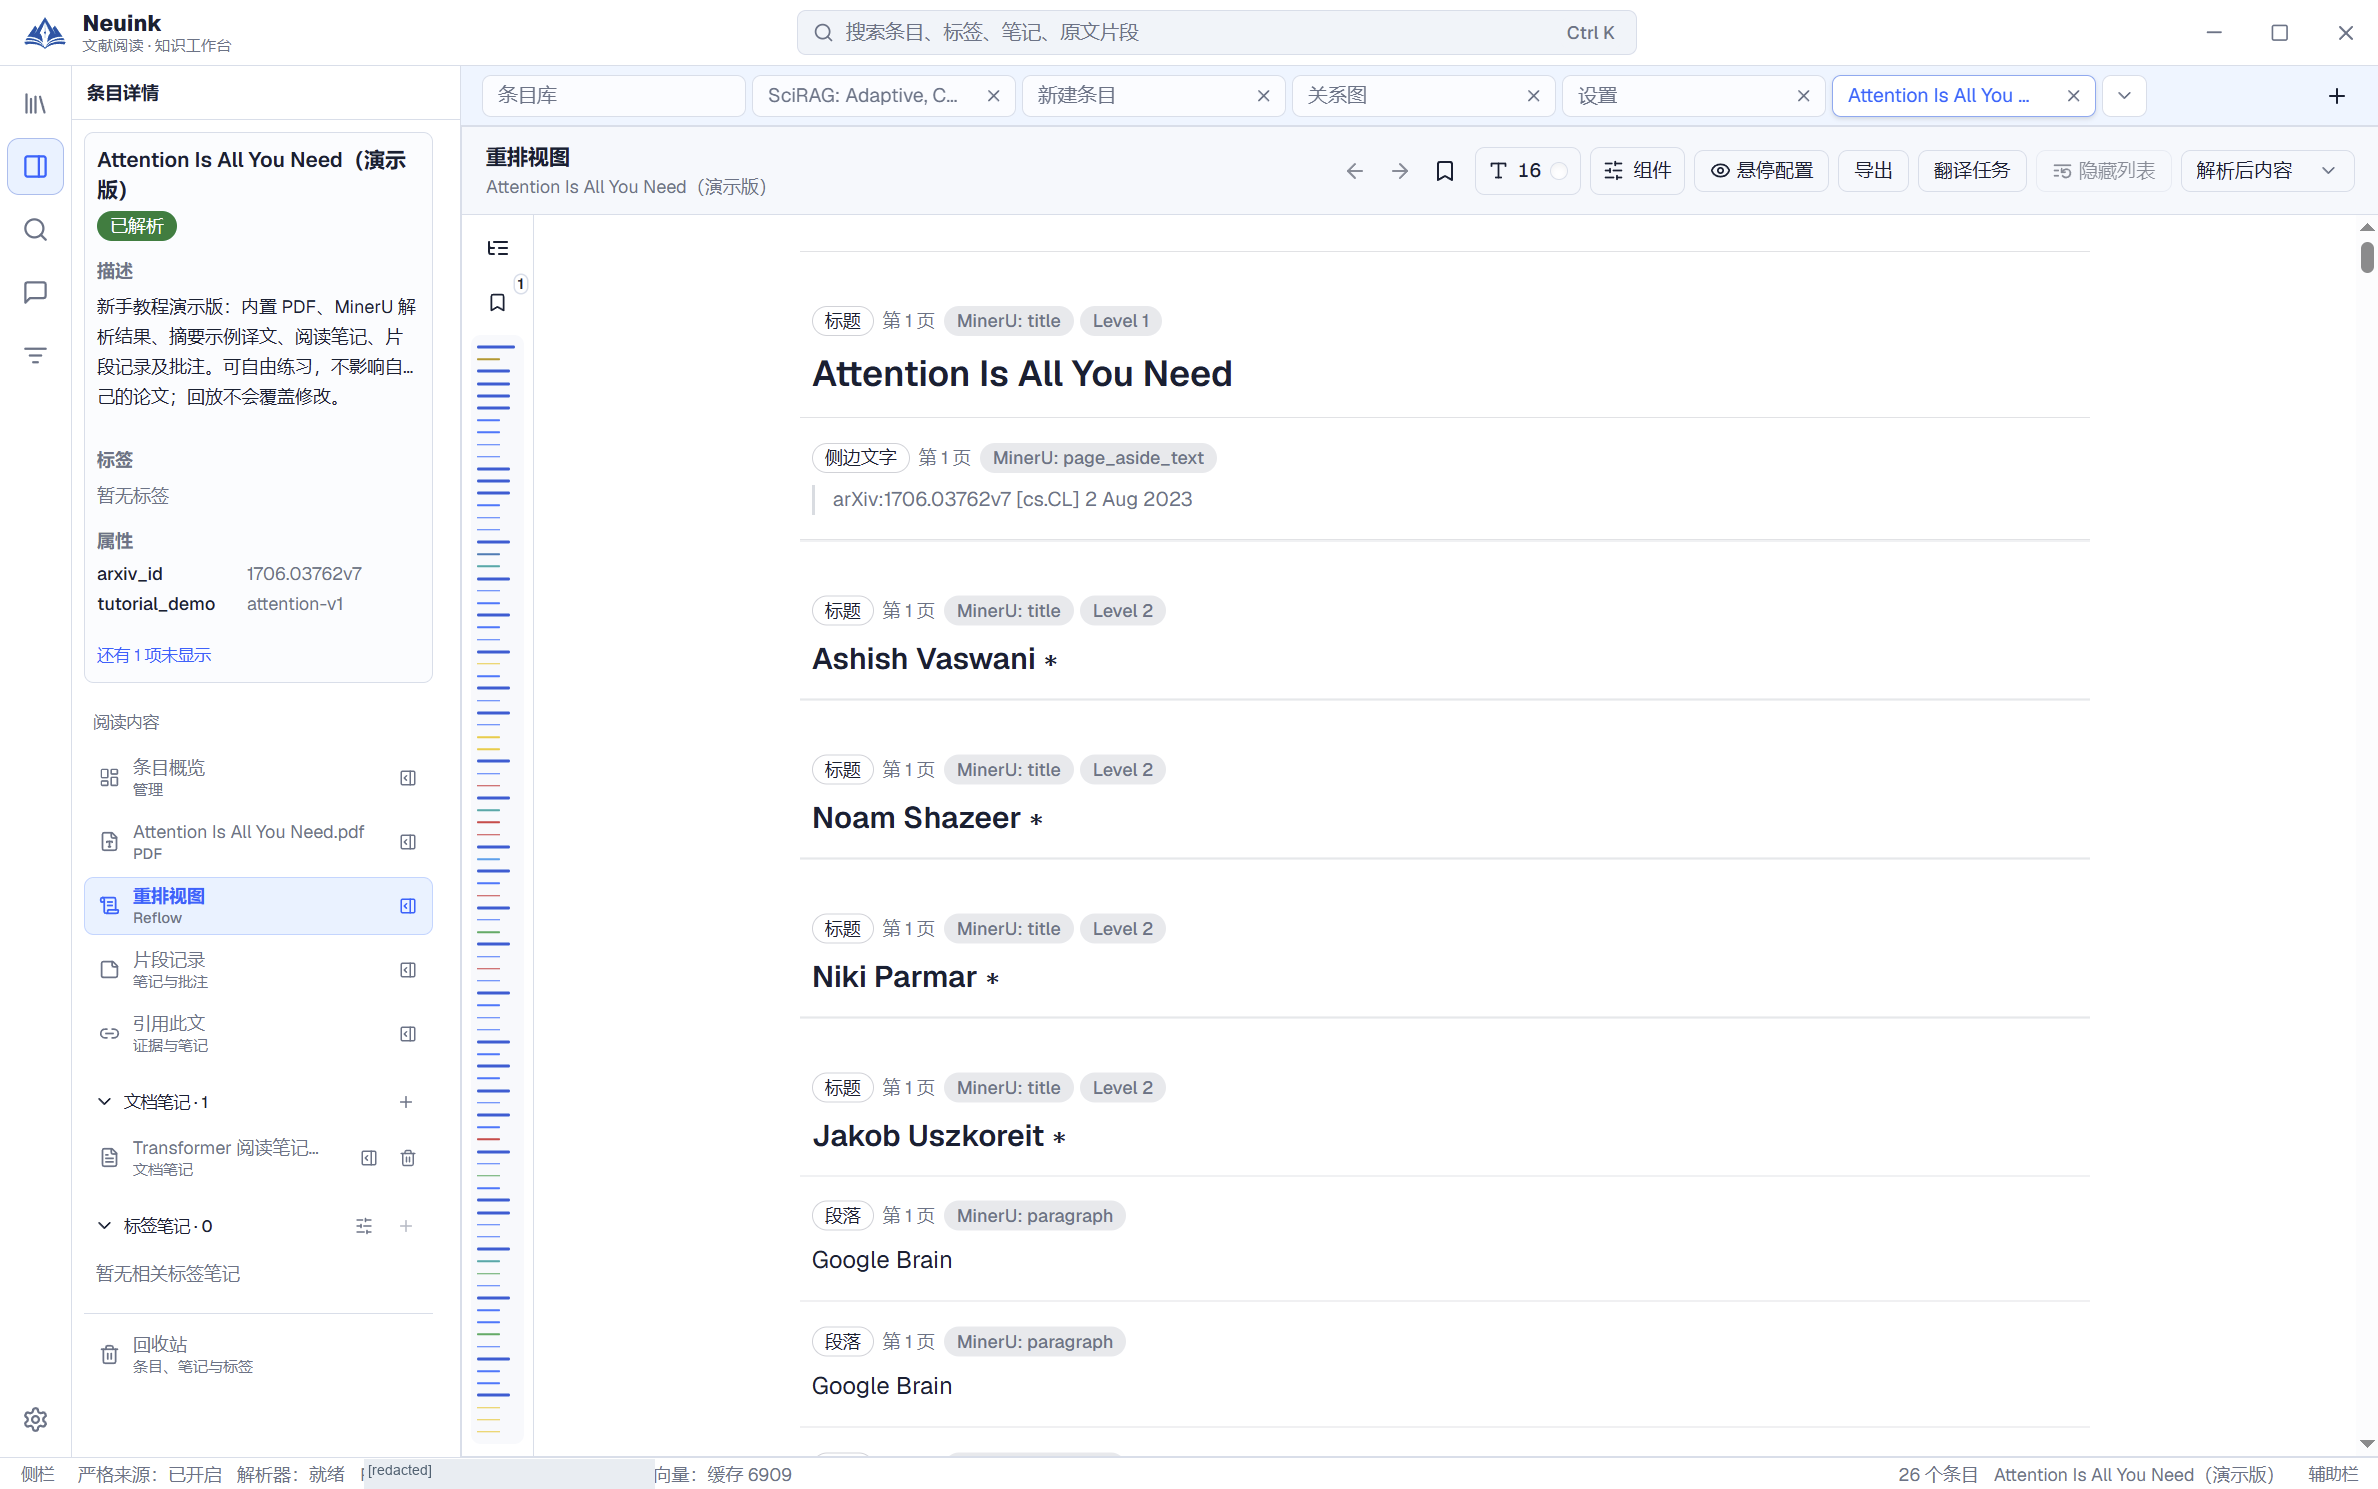
Task: Toggle the font size 16 switch
Action: point(1558,171)
